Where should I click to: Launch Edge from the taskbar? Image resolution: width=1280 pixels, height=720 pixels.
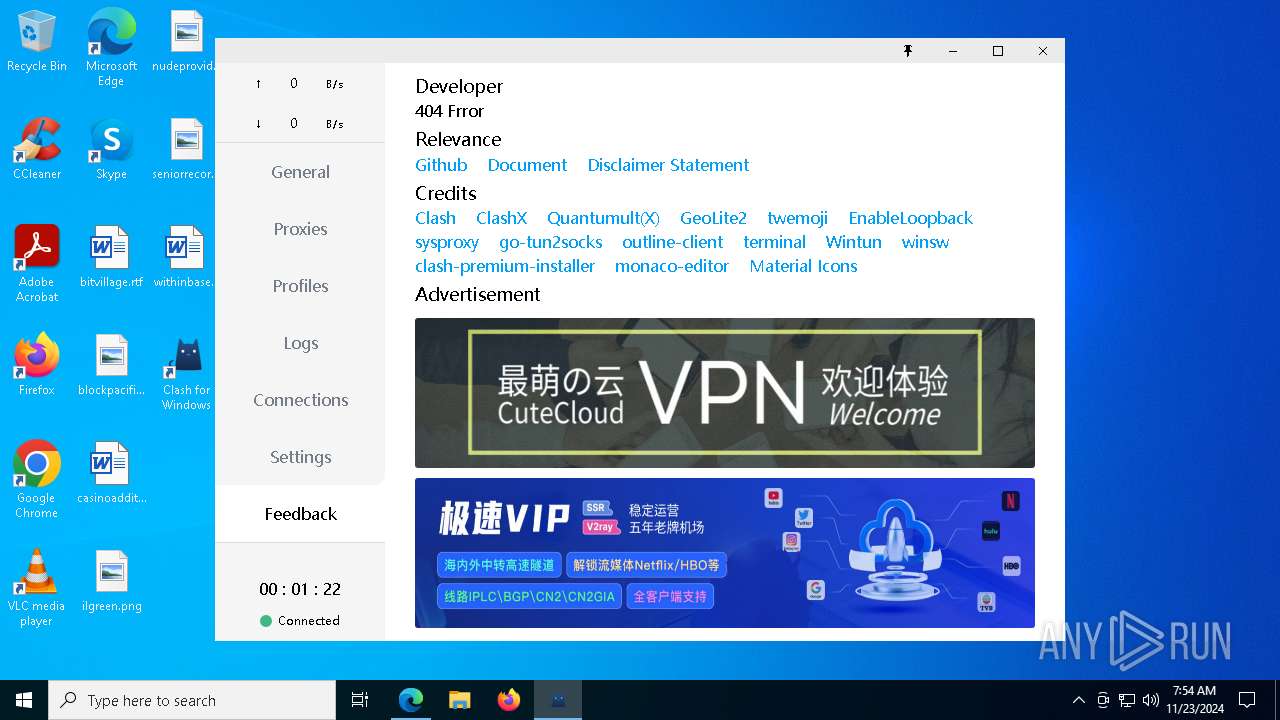411,700
